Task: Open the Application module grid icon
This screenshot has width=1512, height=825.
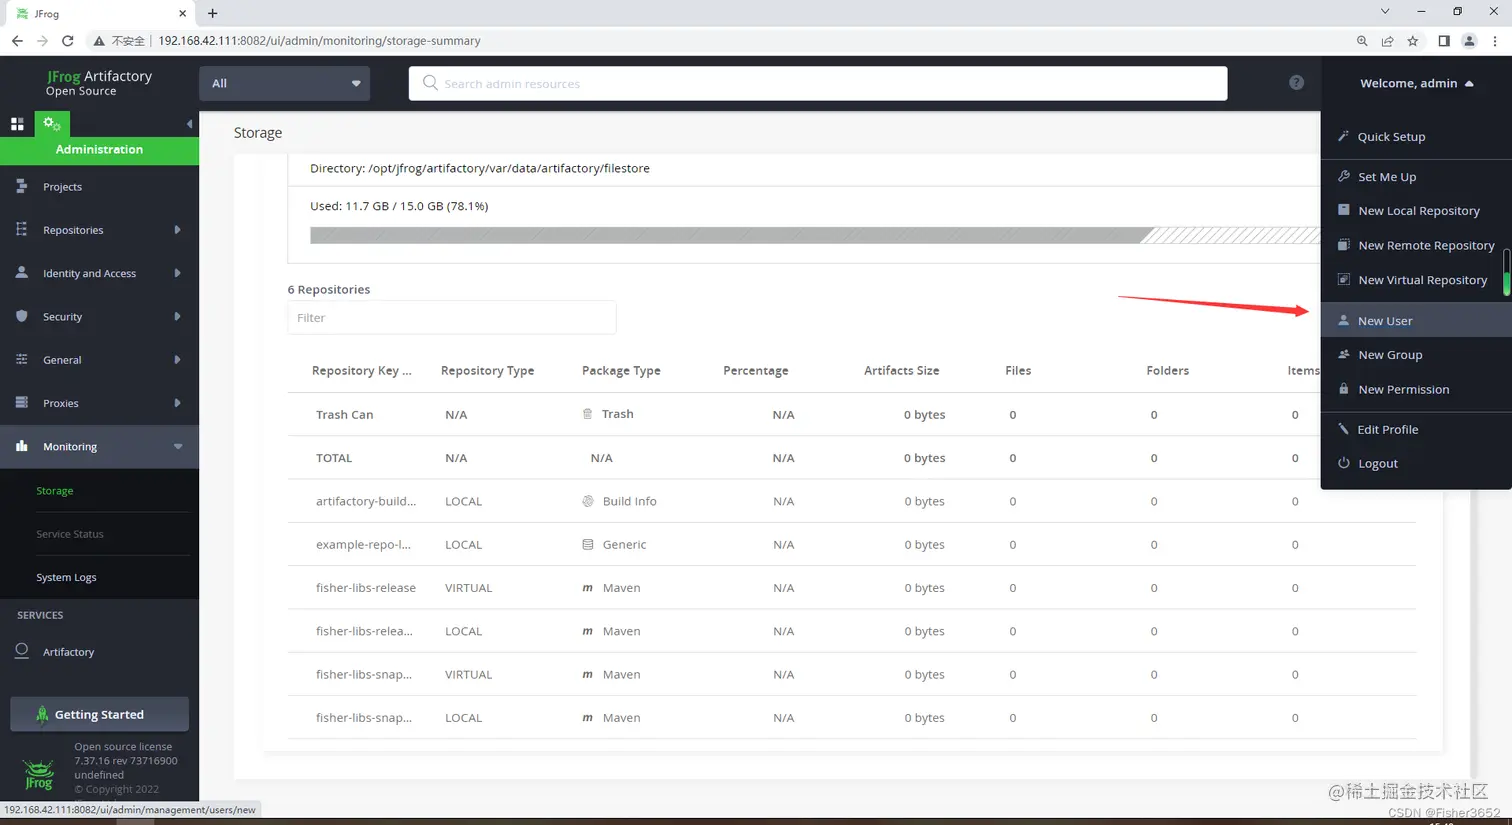Action: 17,124
